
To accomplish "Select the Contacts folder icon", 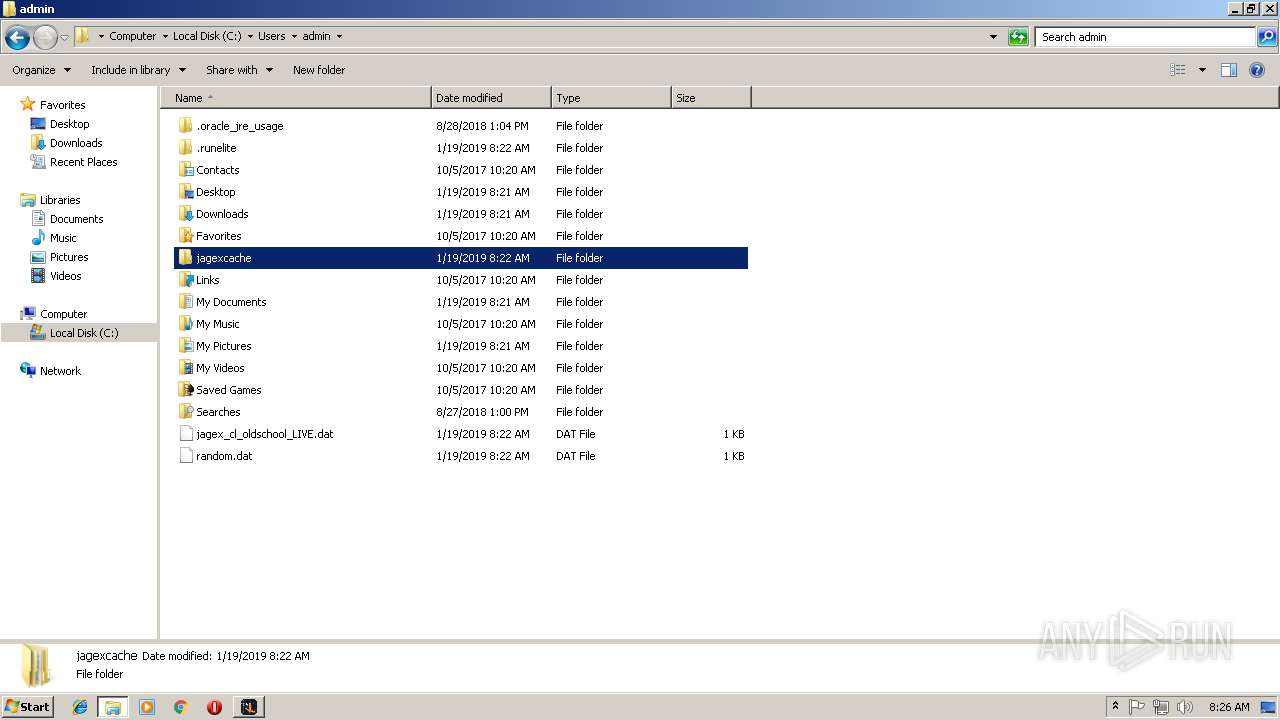I will click(185, 170).
